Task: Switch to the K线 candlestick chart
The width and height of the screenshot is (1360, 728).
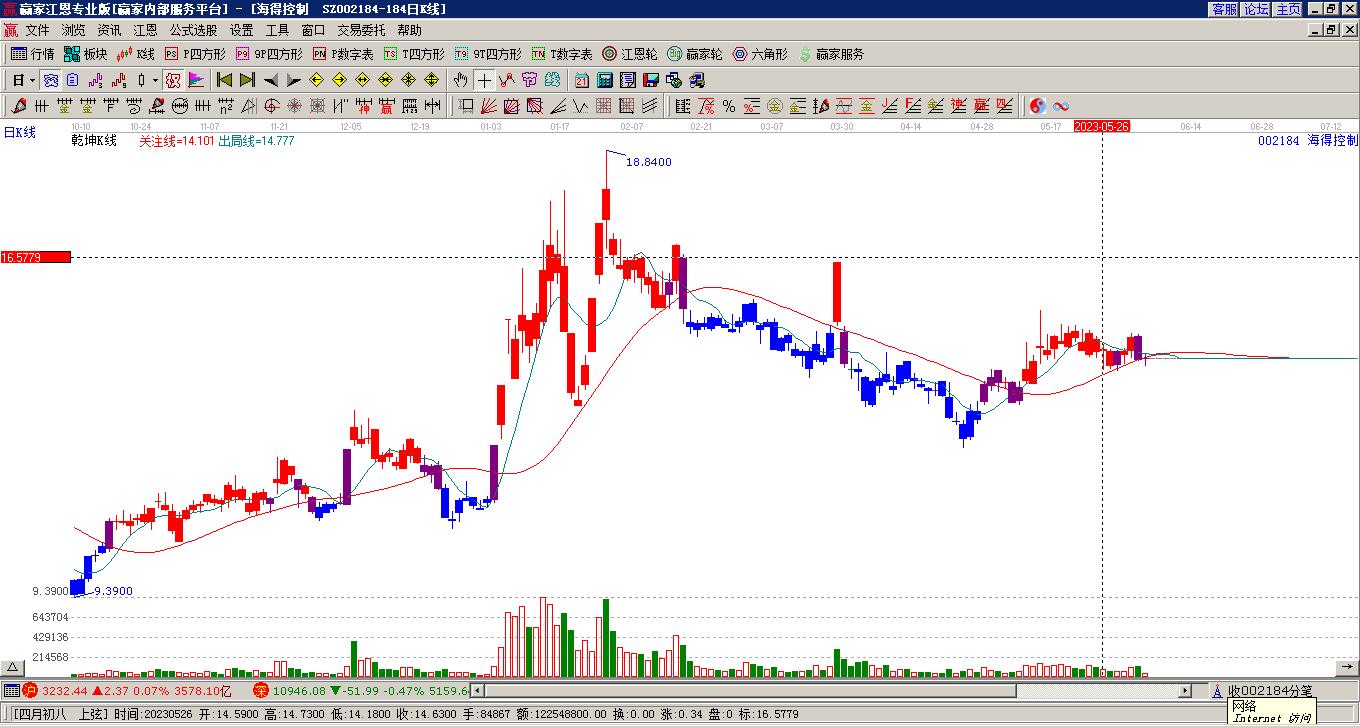Action: [135, 54]
